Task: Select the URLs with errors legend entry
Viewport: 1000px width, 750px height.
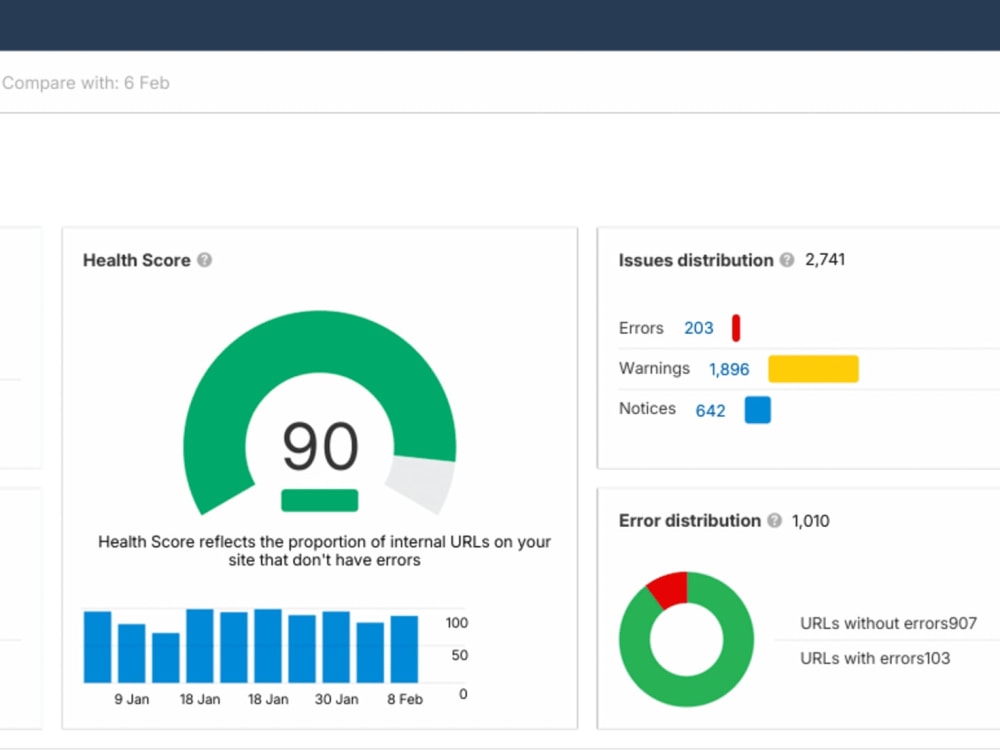Action: point(875,658)
